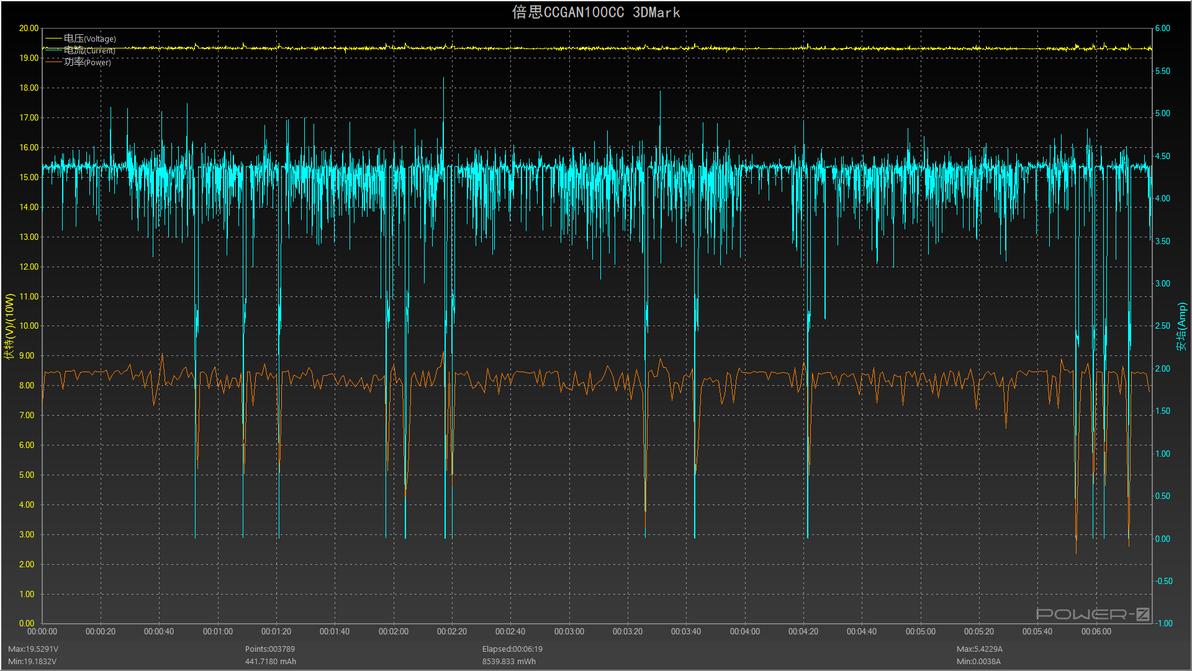Select the 电压(Voltage) legend entry
Image resolution: width=1192 pixels, height=671 pixels.
coord(81,38)
